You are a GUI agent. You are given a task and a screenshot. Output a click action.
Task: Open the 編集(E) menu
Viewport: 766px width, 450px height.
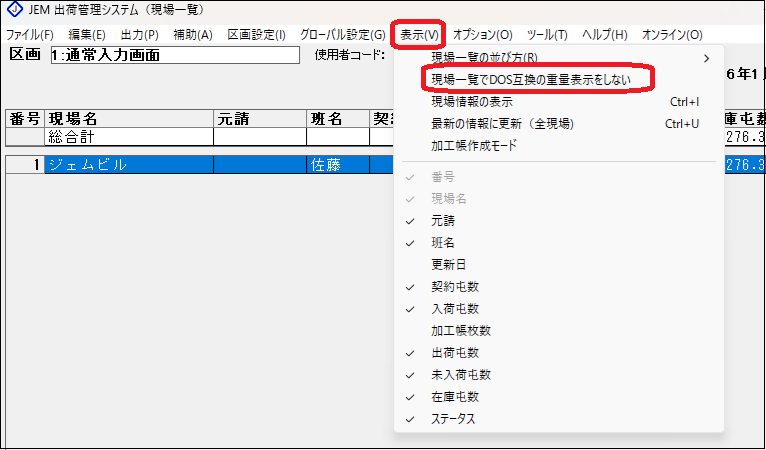(86, 35)
